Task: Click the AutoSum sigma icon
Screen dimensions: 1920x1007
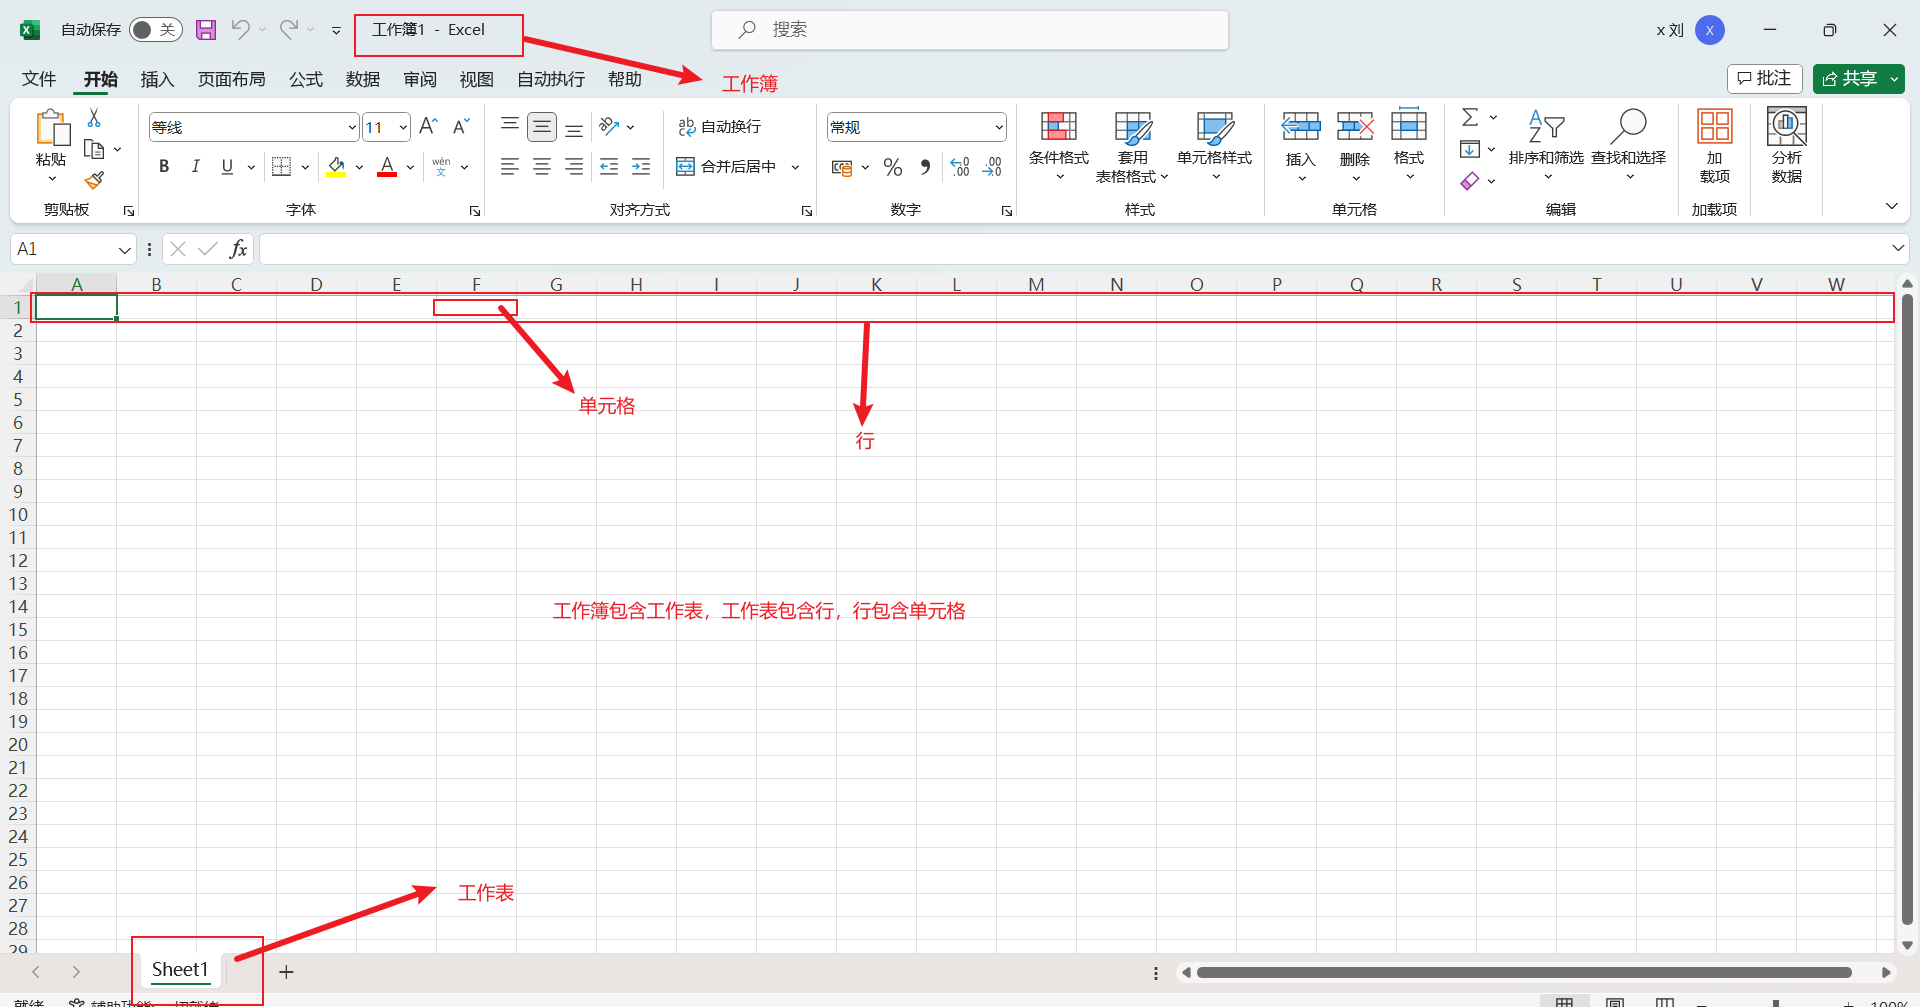Action: coord(1469,118)
